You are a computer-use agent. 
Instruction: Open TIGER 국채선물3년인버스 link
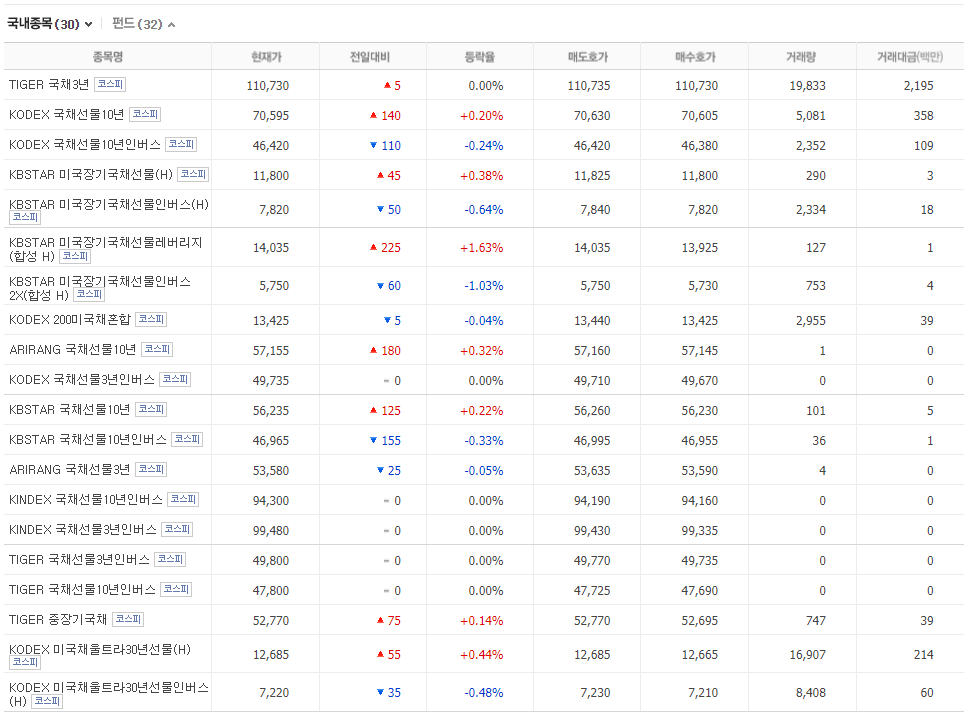79,560
